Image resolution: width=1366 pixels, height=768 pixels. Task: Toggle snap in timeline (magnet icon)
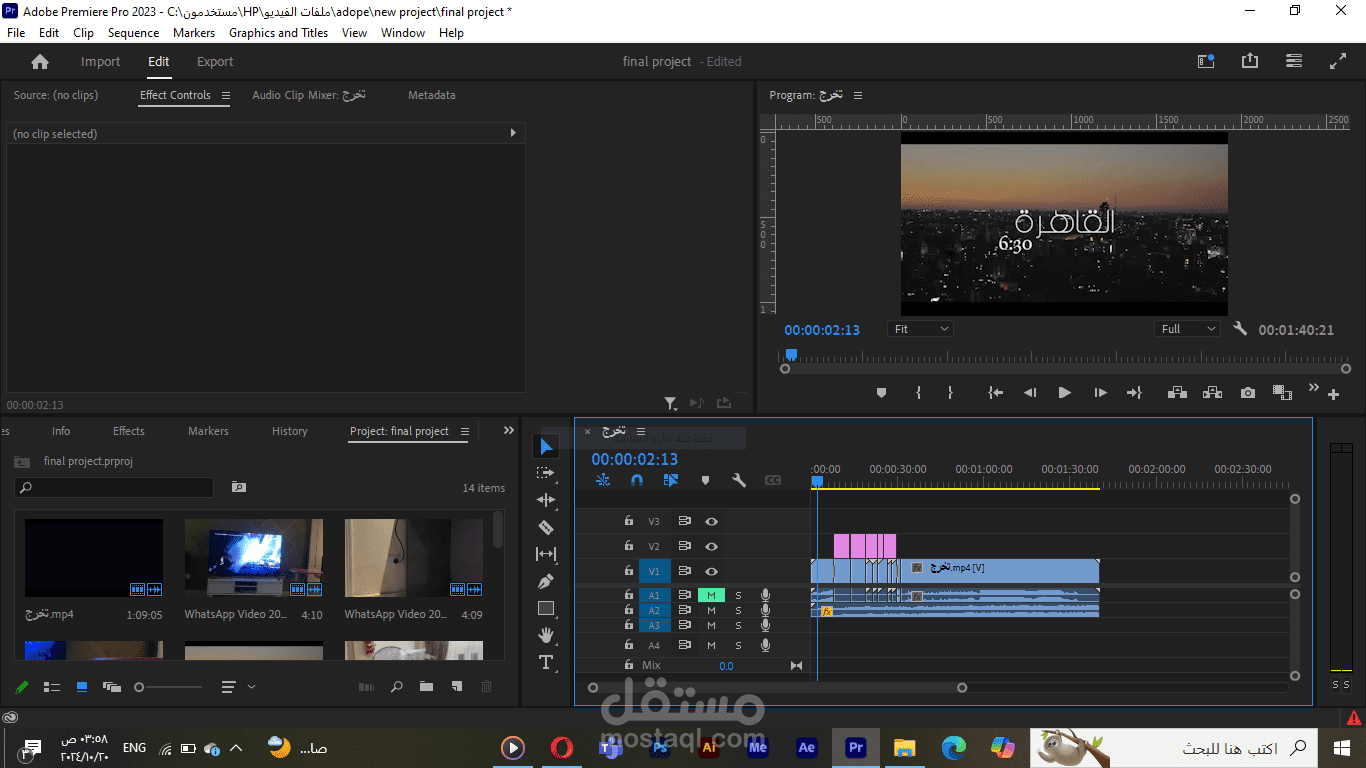click(x=637, y=480)
